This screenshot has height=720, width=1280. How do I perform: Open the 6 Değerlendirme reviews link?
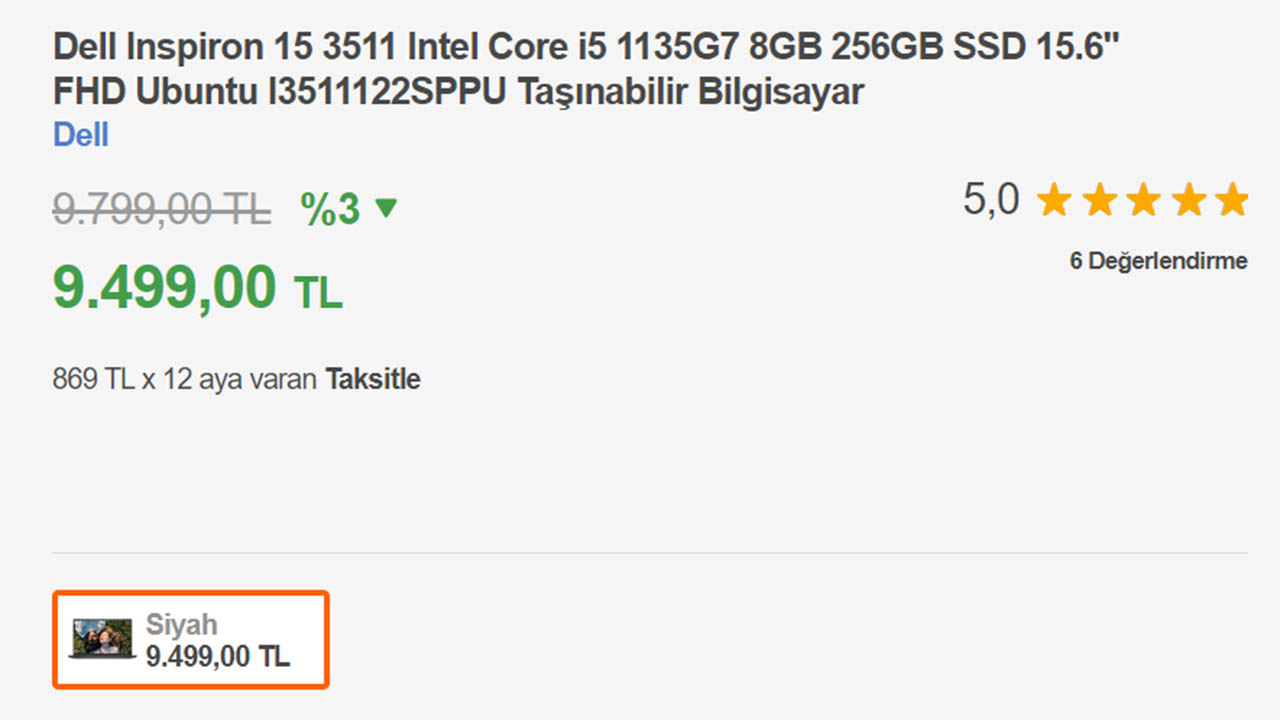tap(1158, 261)
